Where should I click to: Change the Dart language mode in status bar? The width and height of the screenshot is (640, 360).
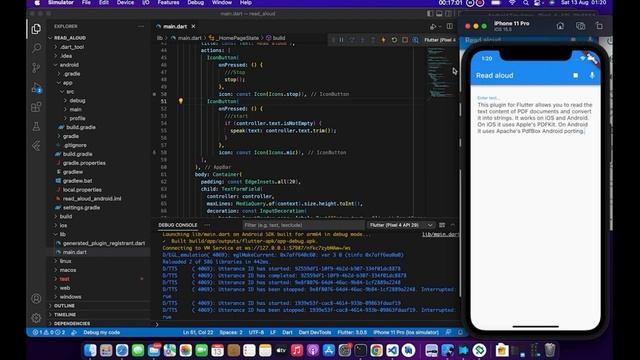tap(287, 332)
